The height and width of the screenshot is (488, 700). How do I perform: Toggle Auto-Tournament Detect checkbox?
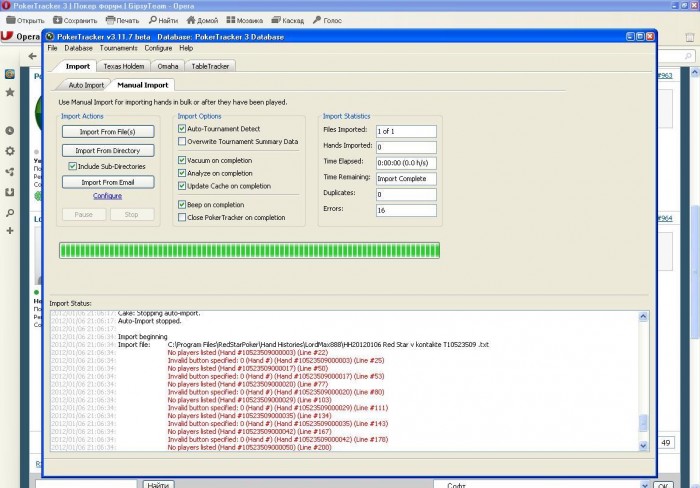tap(182, 129)
